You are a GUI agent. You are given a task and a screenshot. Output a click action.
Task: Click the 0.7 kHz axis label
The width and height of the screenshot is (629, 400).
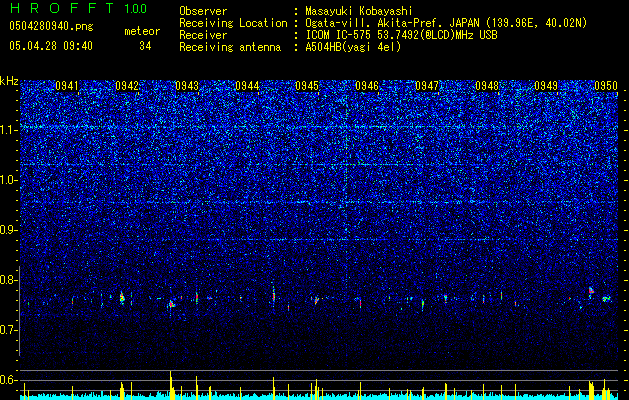coord(8,330)
